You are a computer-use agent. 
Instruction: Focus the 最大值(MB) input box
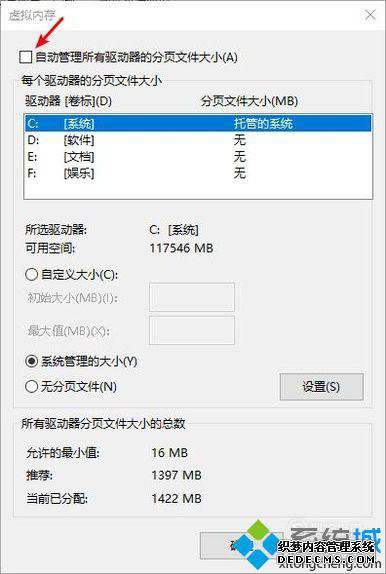click(192, 331)
